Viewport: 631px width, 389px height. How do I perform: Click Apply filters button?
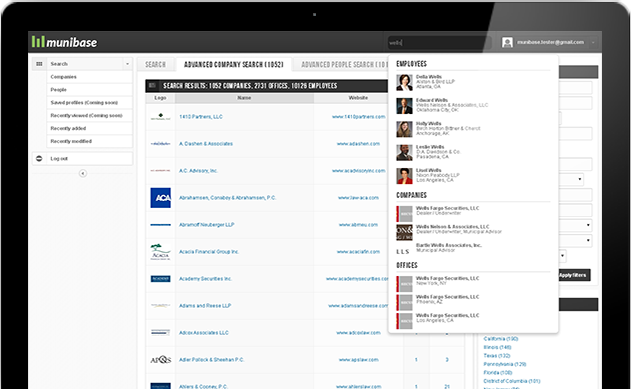coord(572,275)
